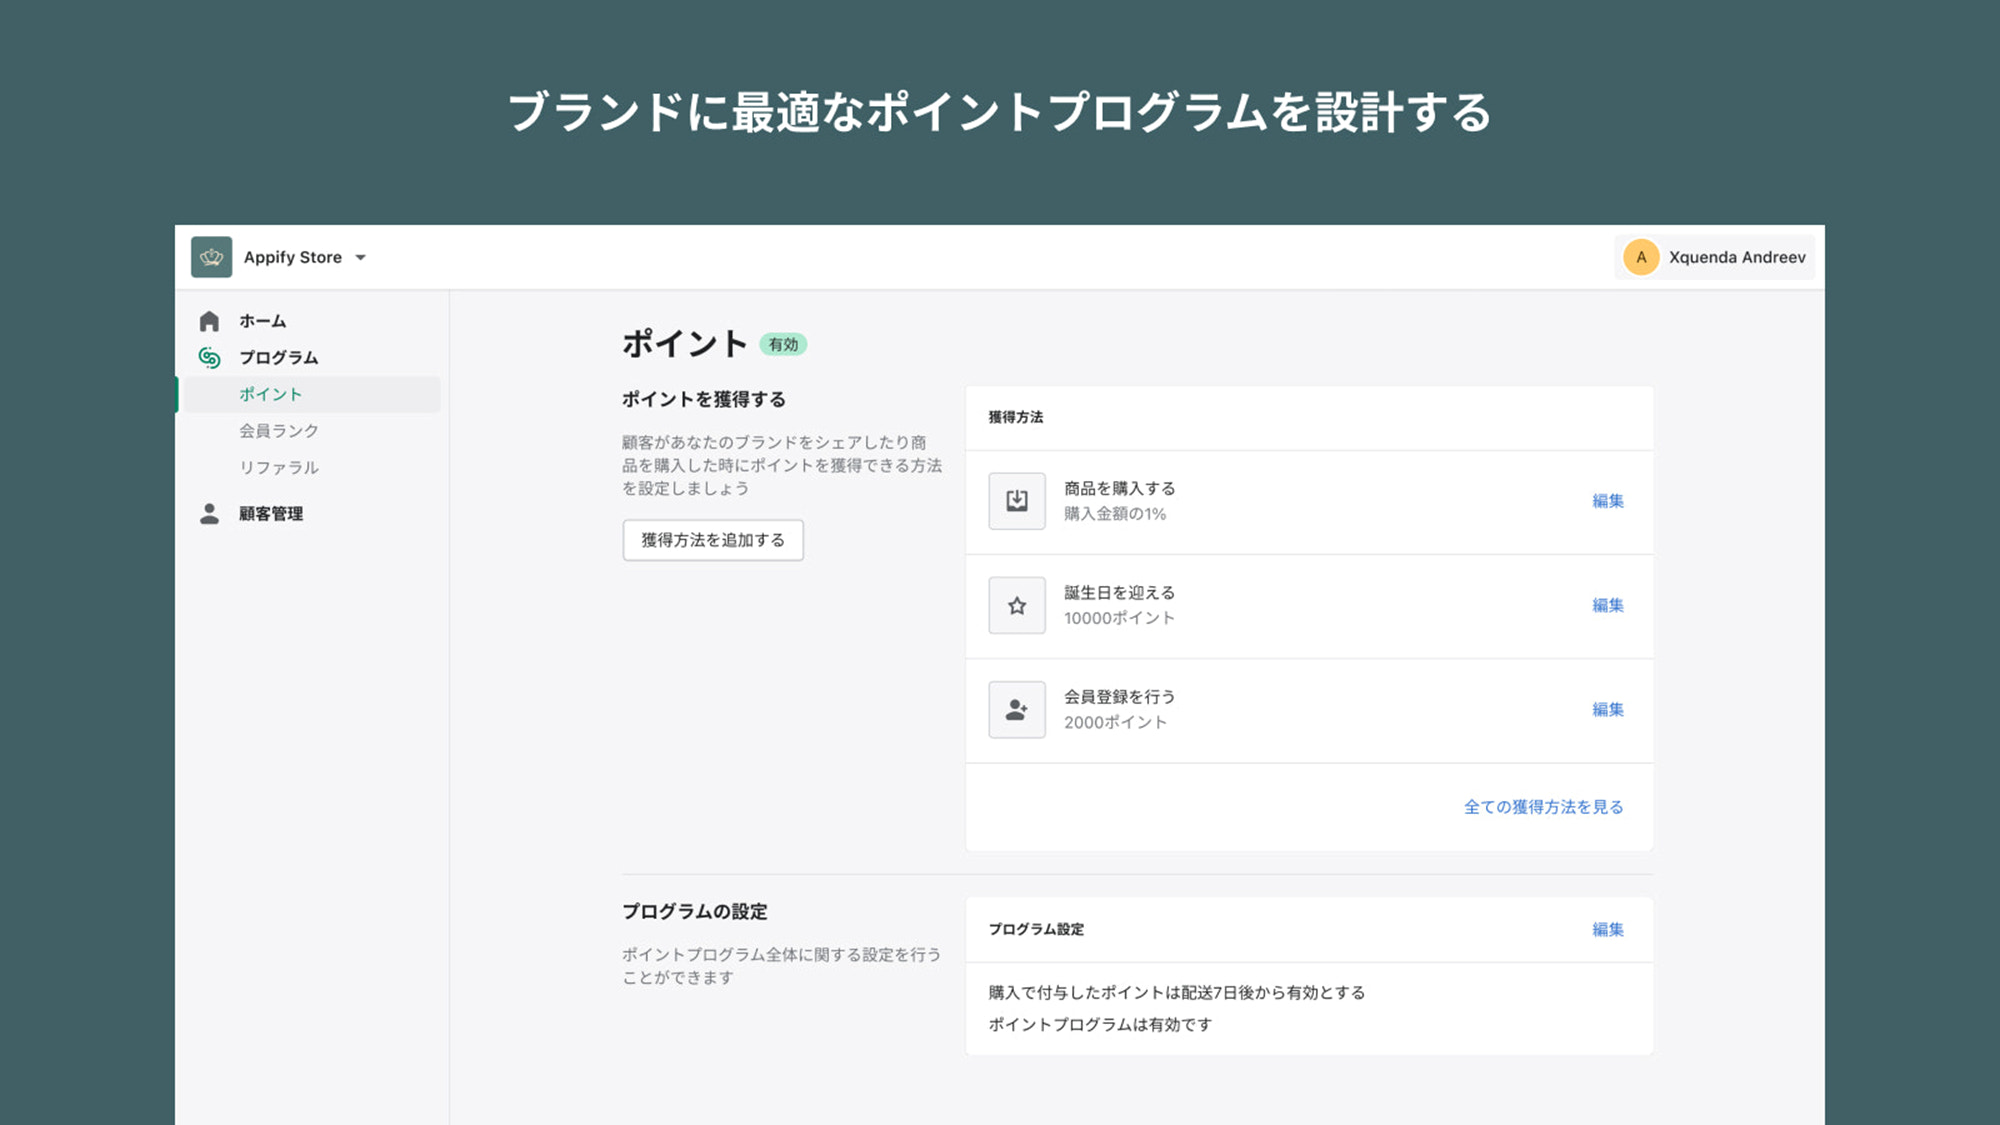Navigate to リファラル in the sidebar

coord(277,467)
